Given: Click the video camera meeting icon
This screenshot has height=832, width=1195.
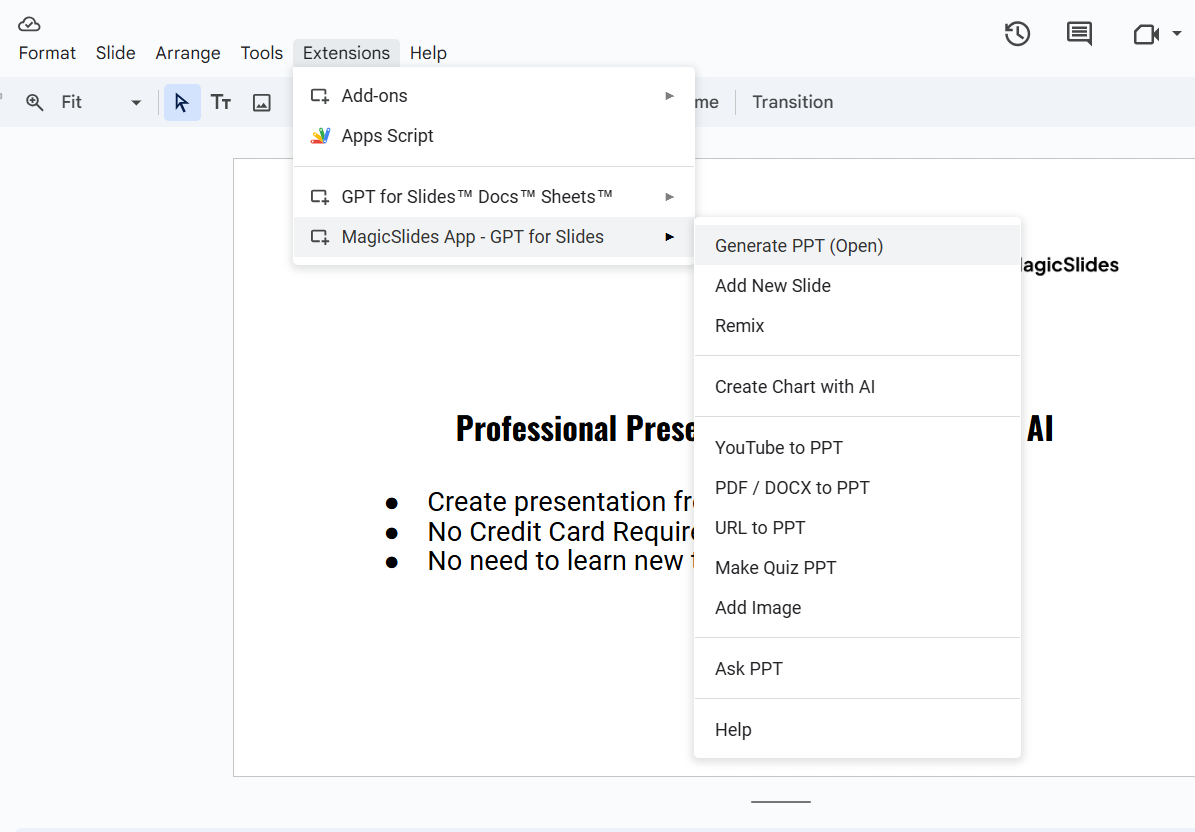Looking at the screenshot, I should (x=1145, y=35).
